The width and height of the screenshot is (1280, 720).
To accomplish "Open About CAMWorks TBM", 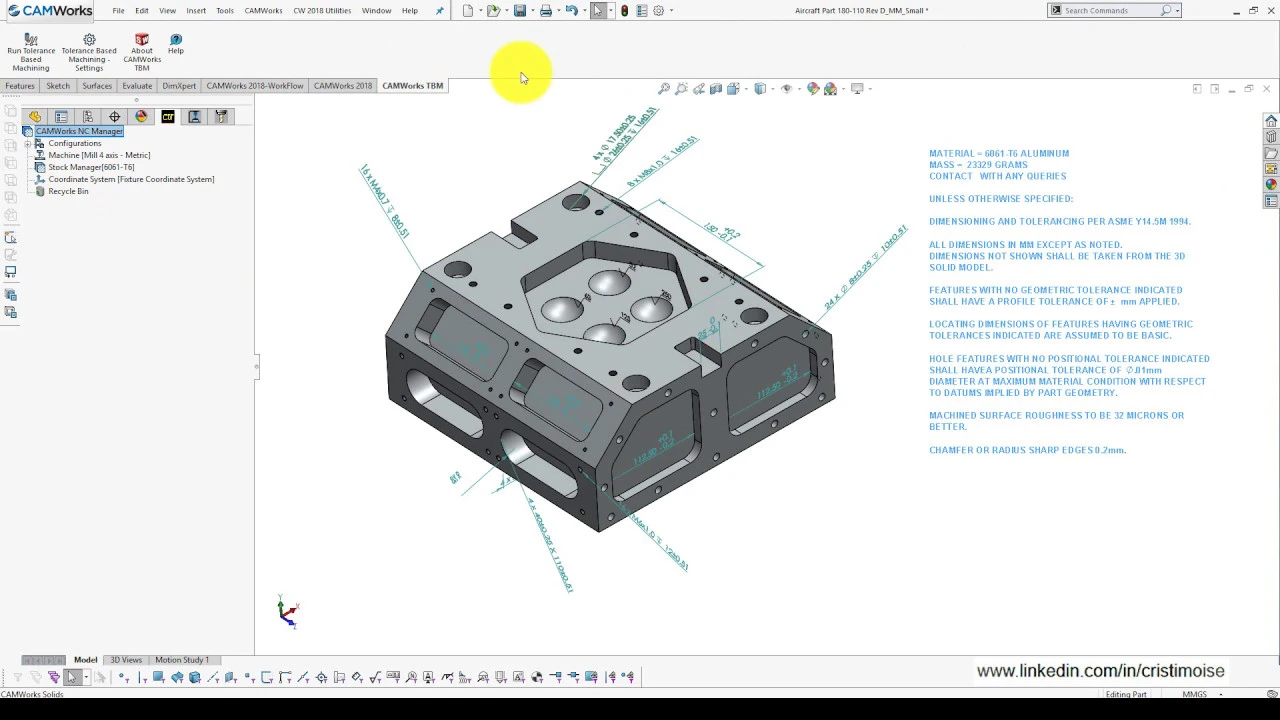I will point(142,53).
